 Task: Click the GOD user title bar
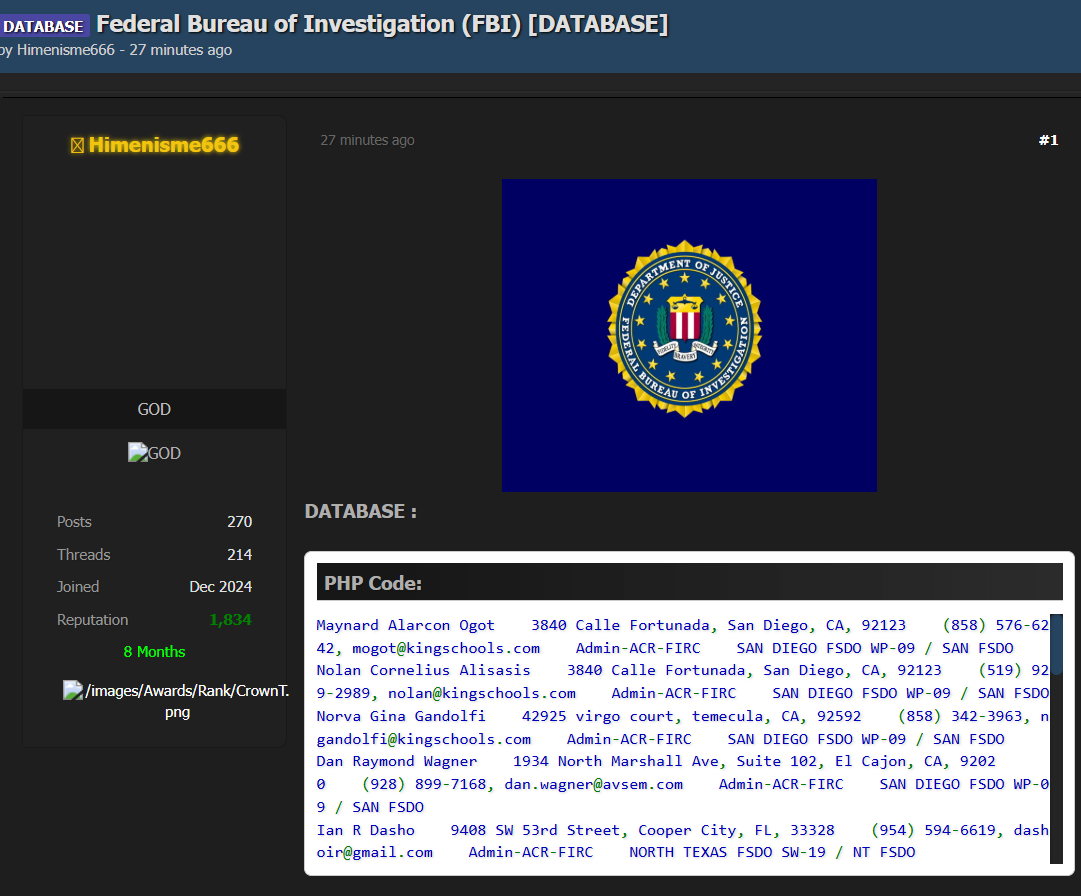click(154, 409)
